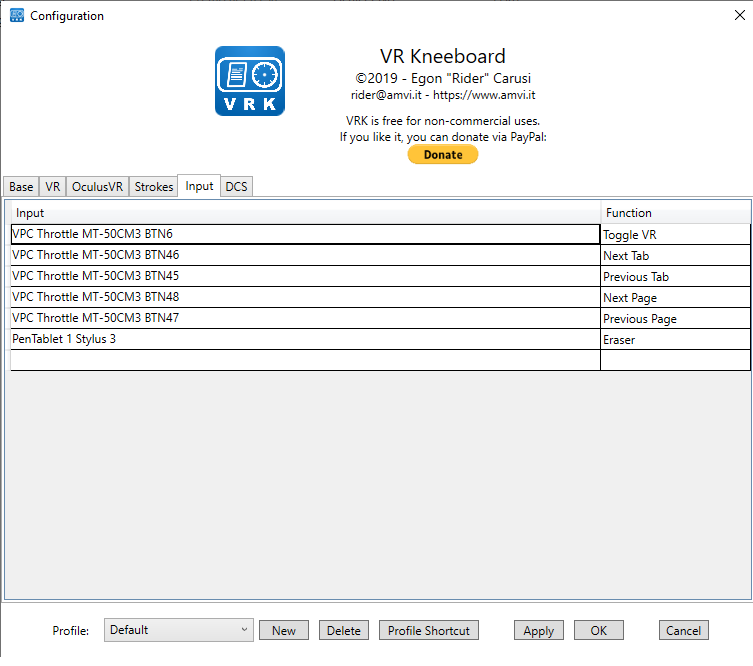Open the OculusVR tab

pos(97,187)
